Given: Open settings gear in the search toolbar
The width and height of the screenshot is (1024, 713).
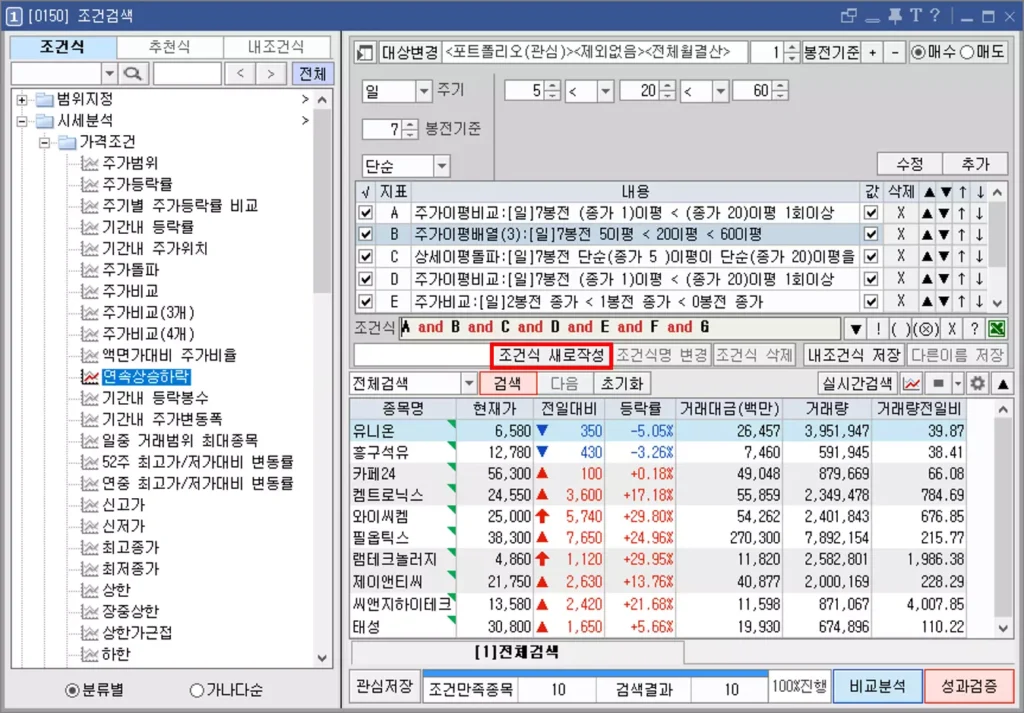Looking at the screenshot, I should click(x=977, y=384).
